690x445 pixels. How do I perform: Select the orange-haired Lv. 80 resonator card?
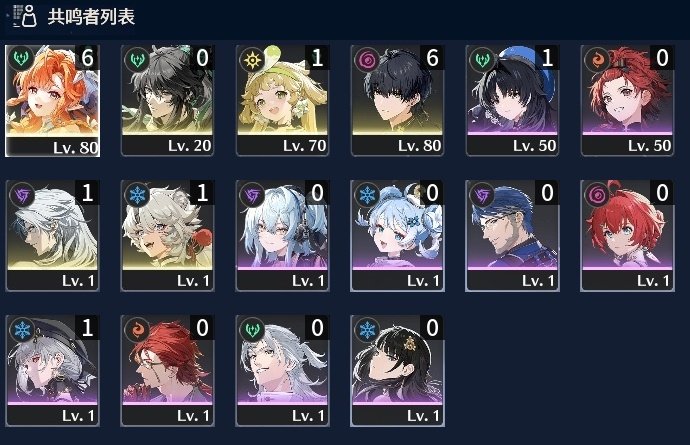click(52, 100)
